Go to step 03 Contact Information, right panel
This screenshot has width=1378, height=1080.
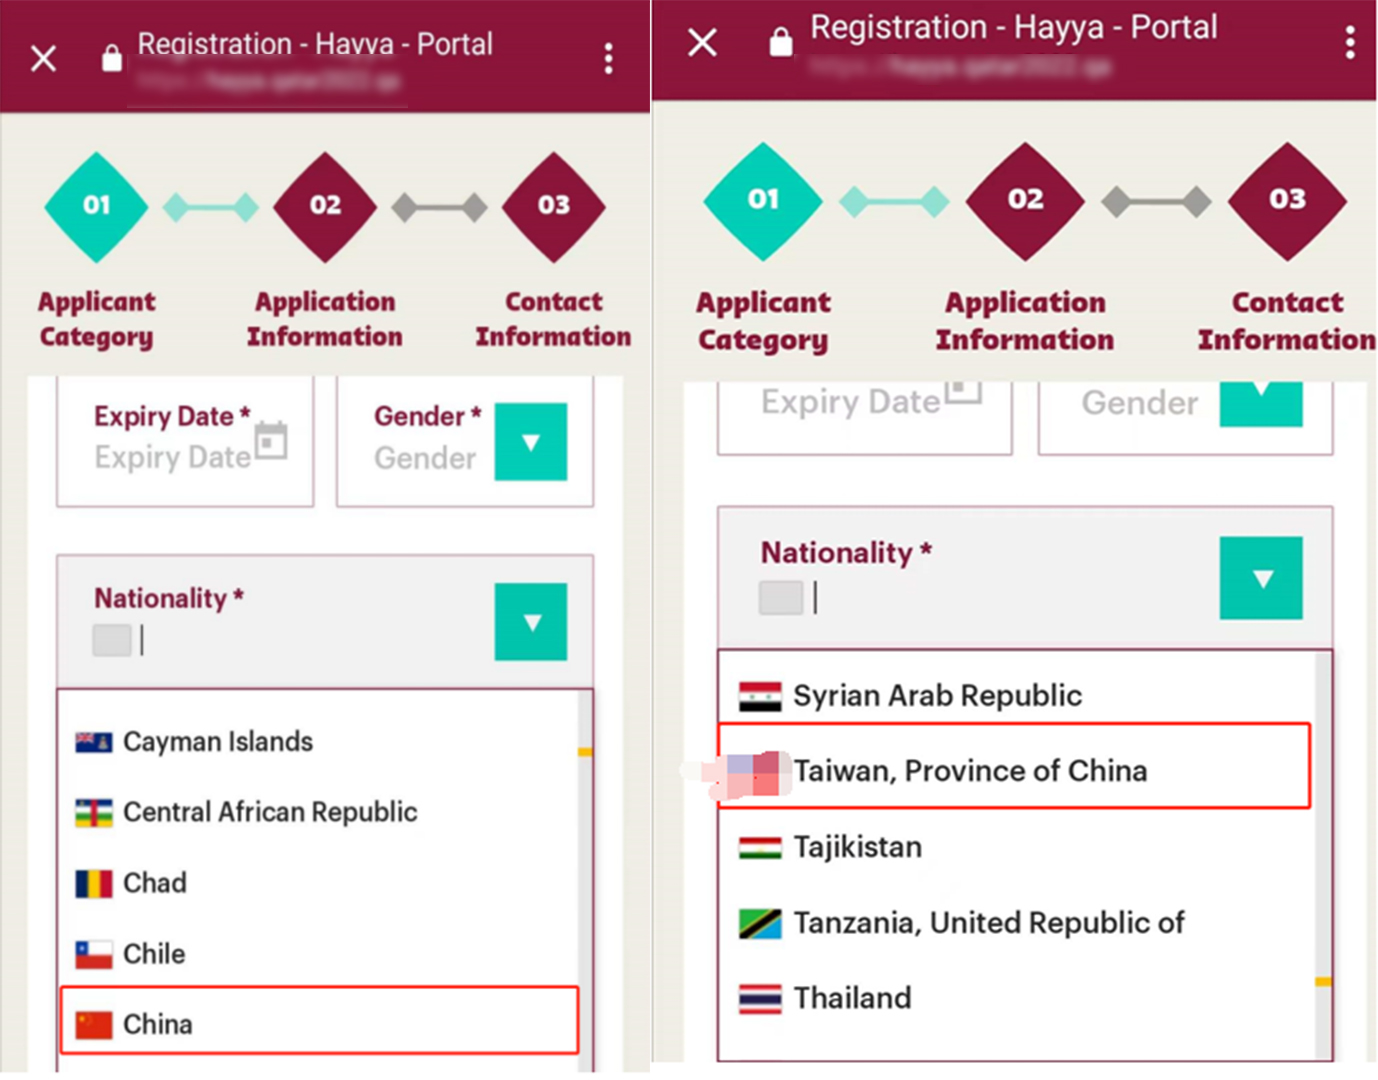tap(1287, 200)
